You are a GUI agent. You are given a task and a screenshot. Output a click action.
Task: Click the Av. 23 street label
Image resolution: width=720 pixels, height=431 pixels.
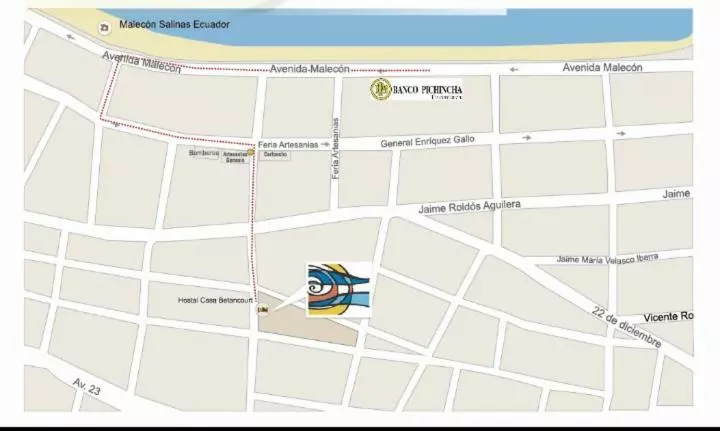86,387
